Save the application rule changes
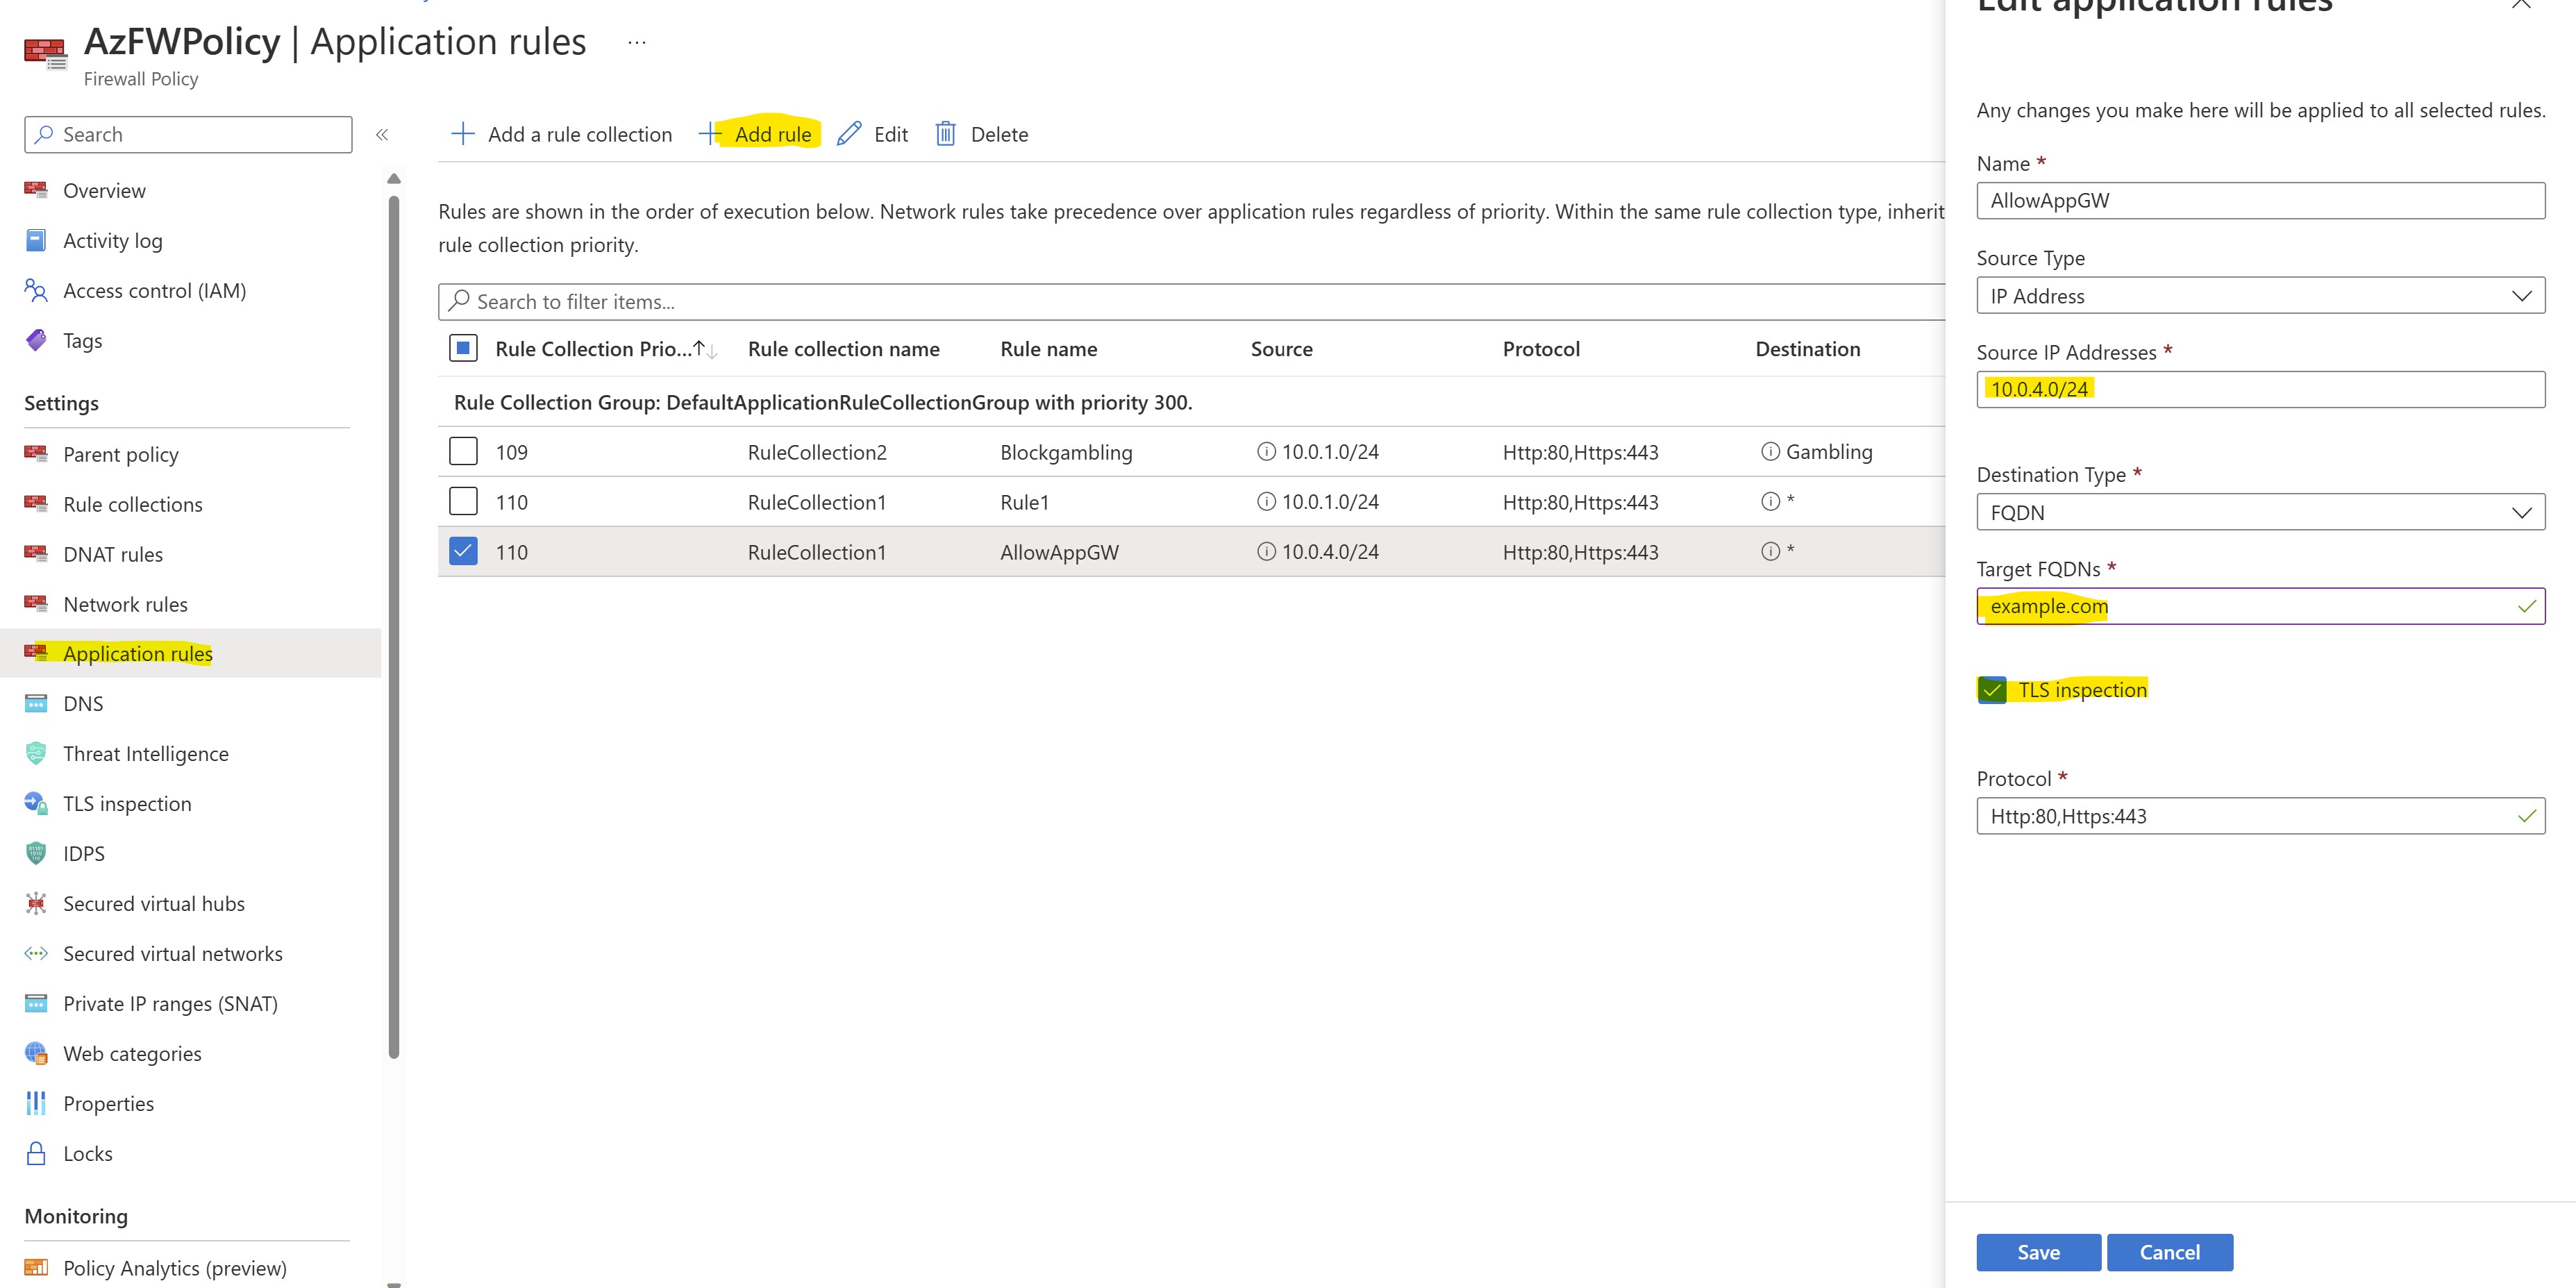The height and width of the screenshot is (1288, 2576). 2037,1252
